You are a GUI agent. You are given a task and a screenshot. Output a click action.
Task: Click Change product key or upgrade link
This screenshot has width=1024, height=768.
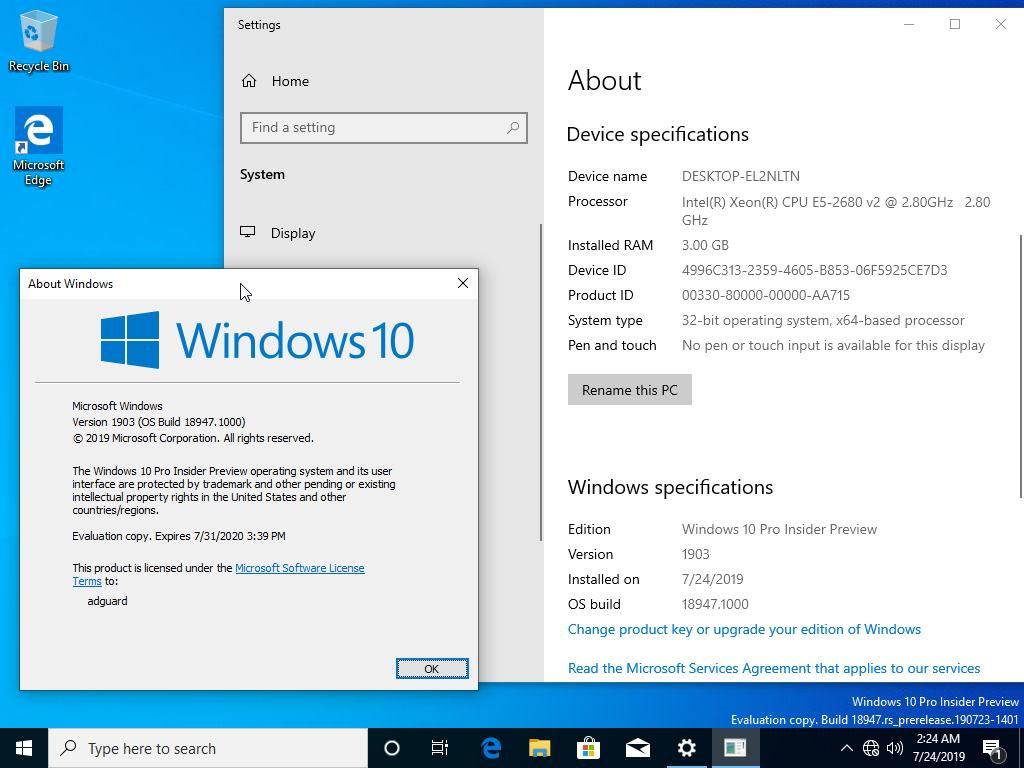[x=744, y=629]
